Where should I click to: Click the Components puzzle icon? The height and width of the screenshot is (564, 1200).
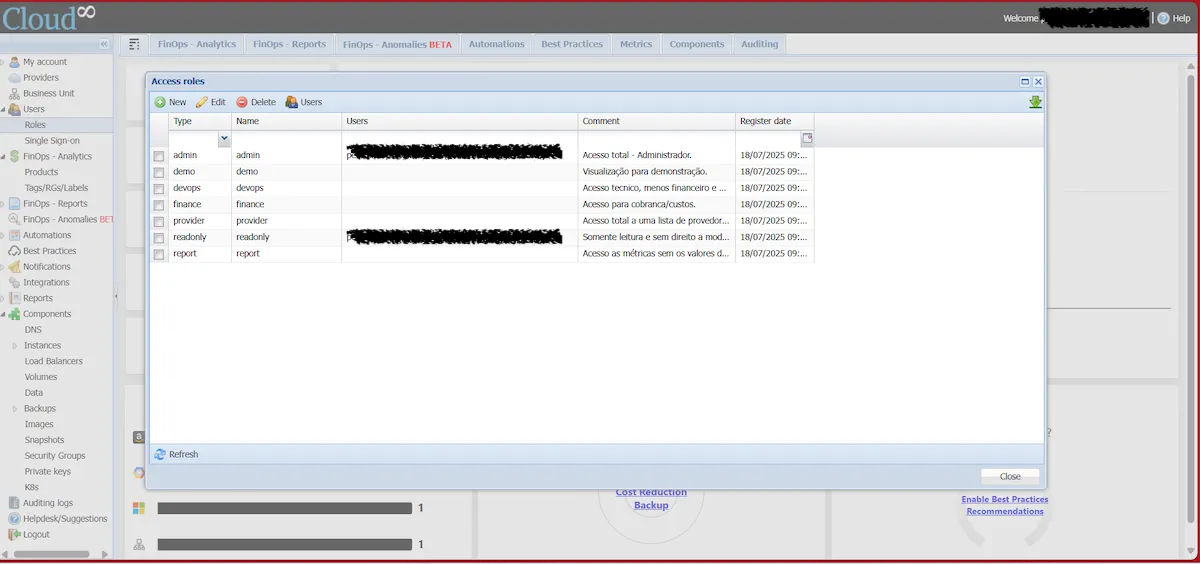14,314
